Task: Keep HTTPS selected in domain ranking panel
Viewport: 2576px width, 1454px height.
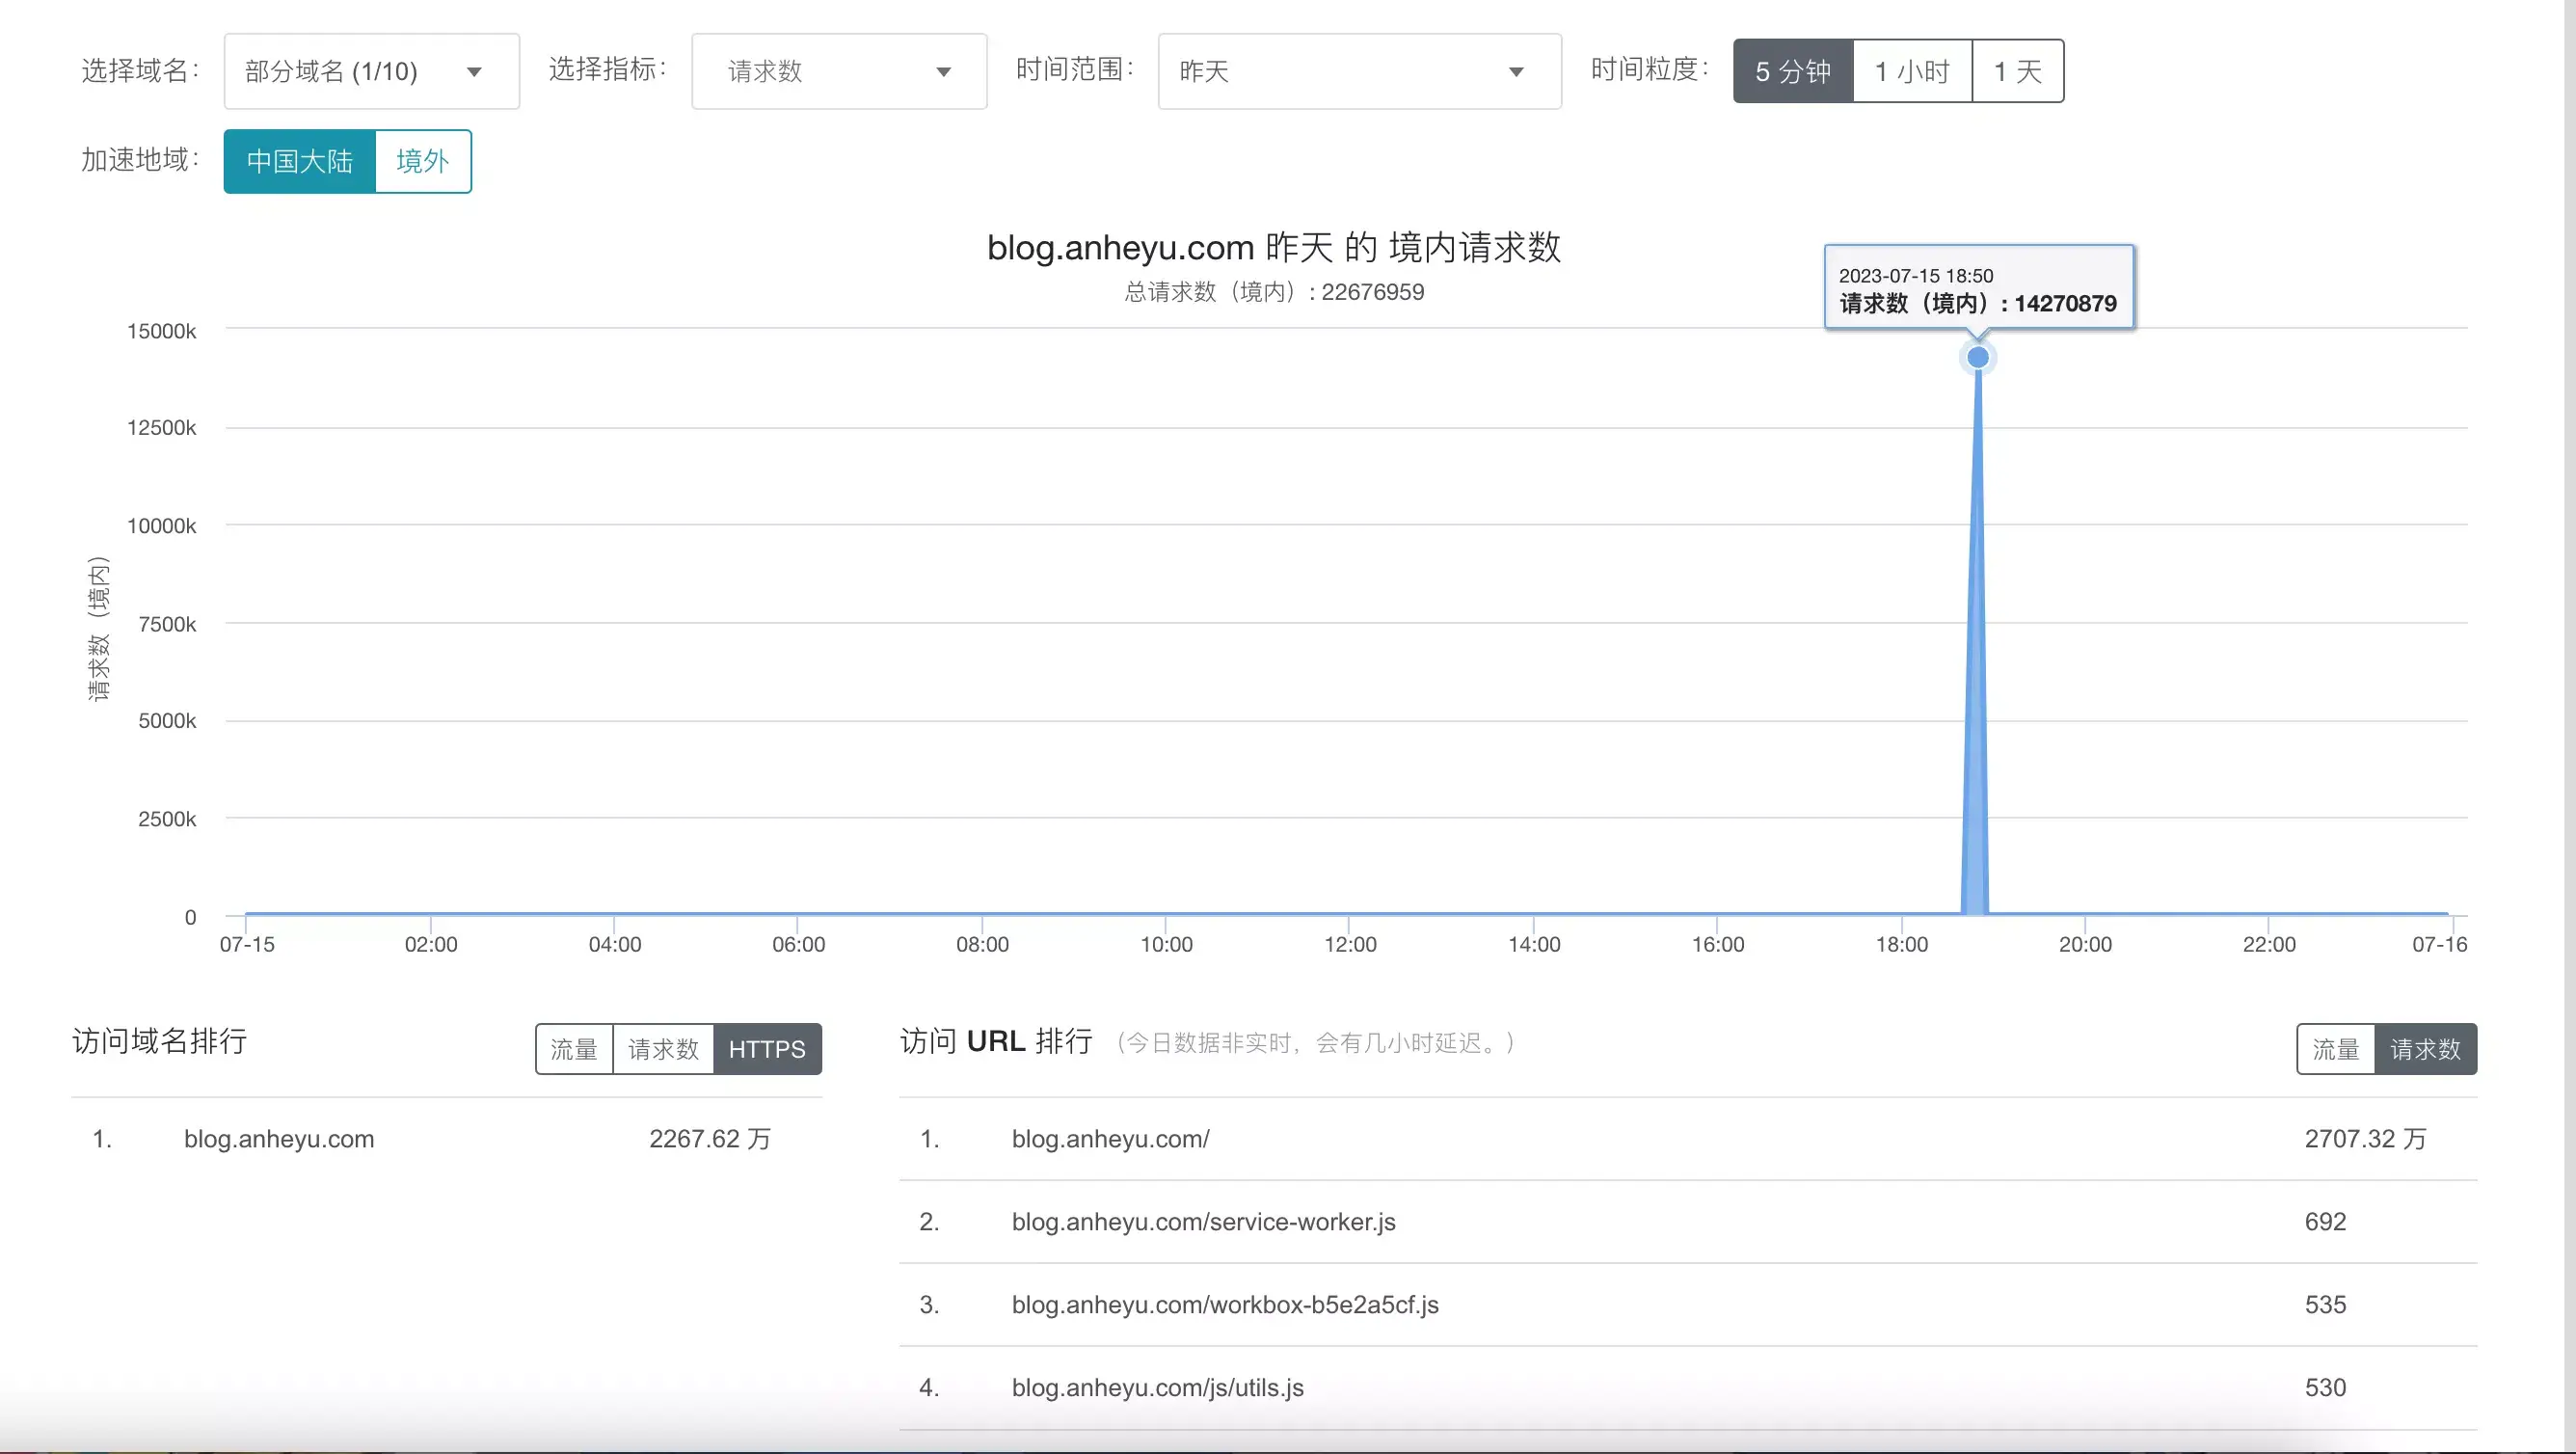Action: point(768,1049)
